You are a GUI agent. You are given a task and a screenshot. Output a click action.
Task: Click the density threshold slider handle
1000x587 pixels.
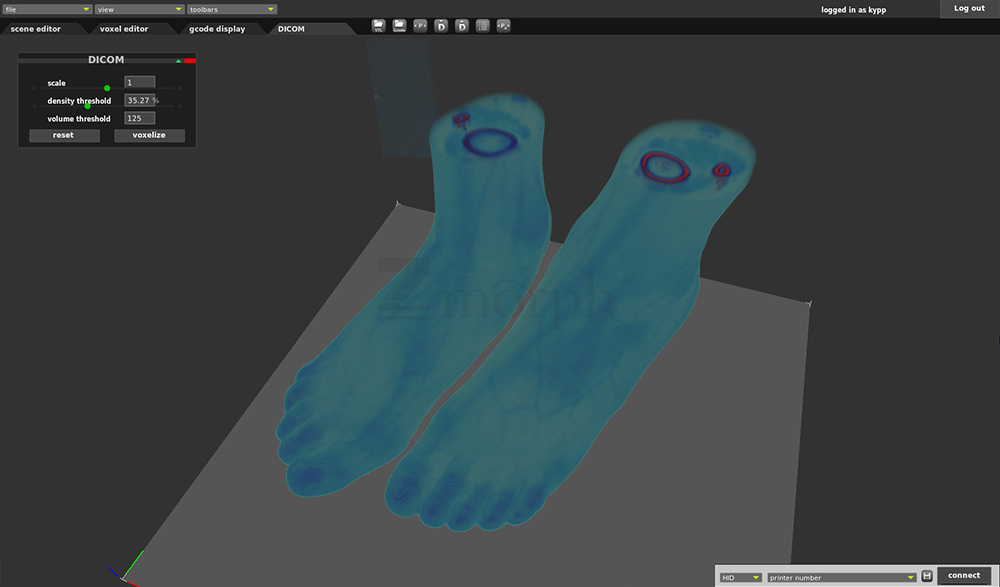point(88,106)
